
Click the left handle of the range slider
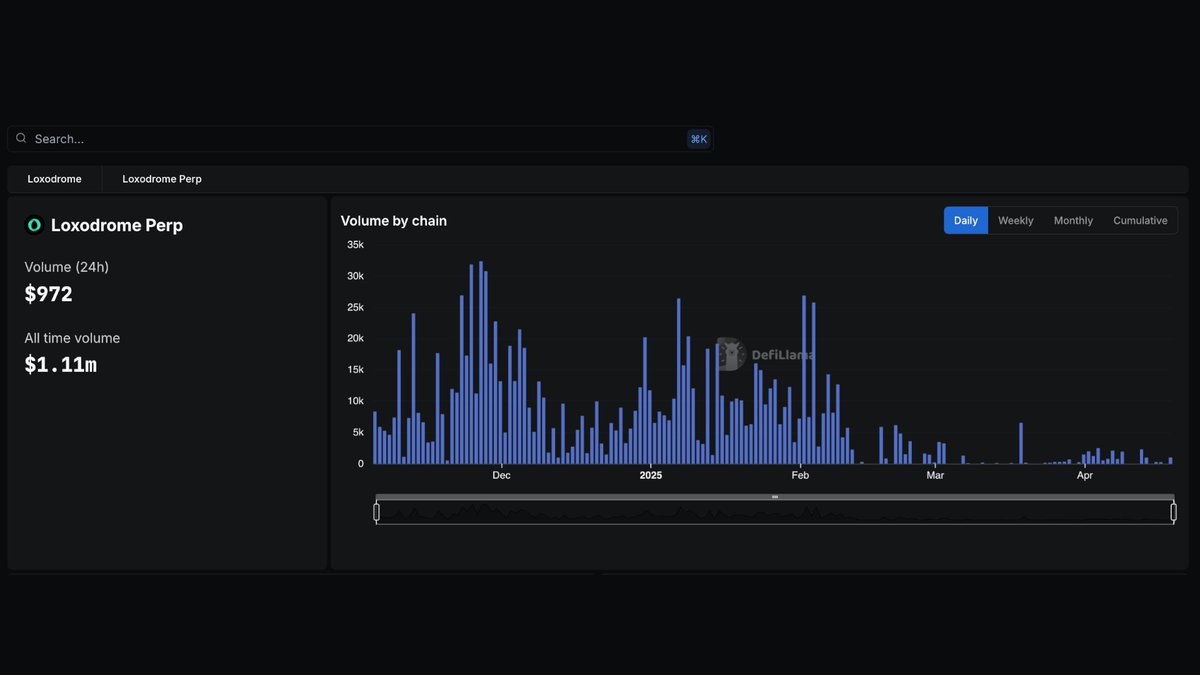377,510
